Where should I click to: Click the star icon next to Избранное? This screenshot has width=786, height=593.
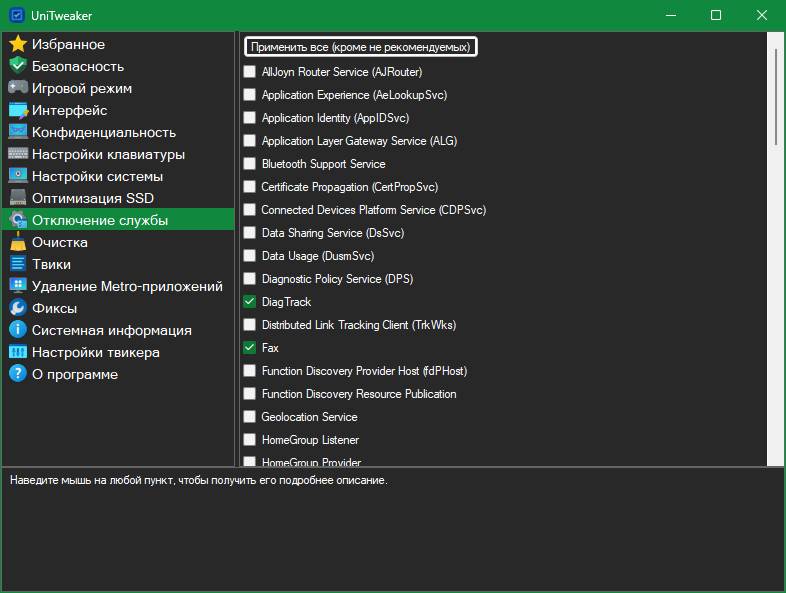pyautogui.click(x=17, y=44)
